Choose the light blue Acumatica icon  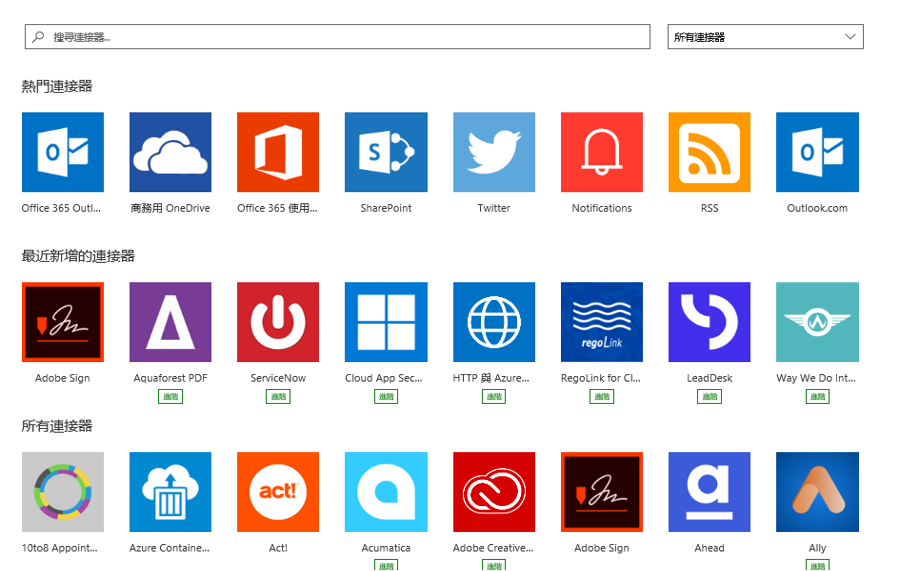coord(386,492)
